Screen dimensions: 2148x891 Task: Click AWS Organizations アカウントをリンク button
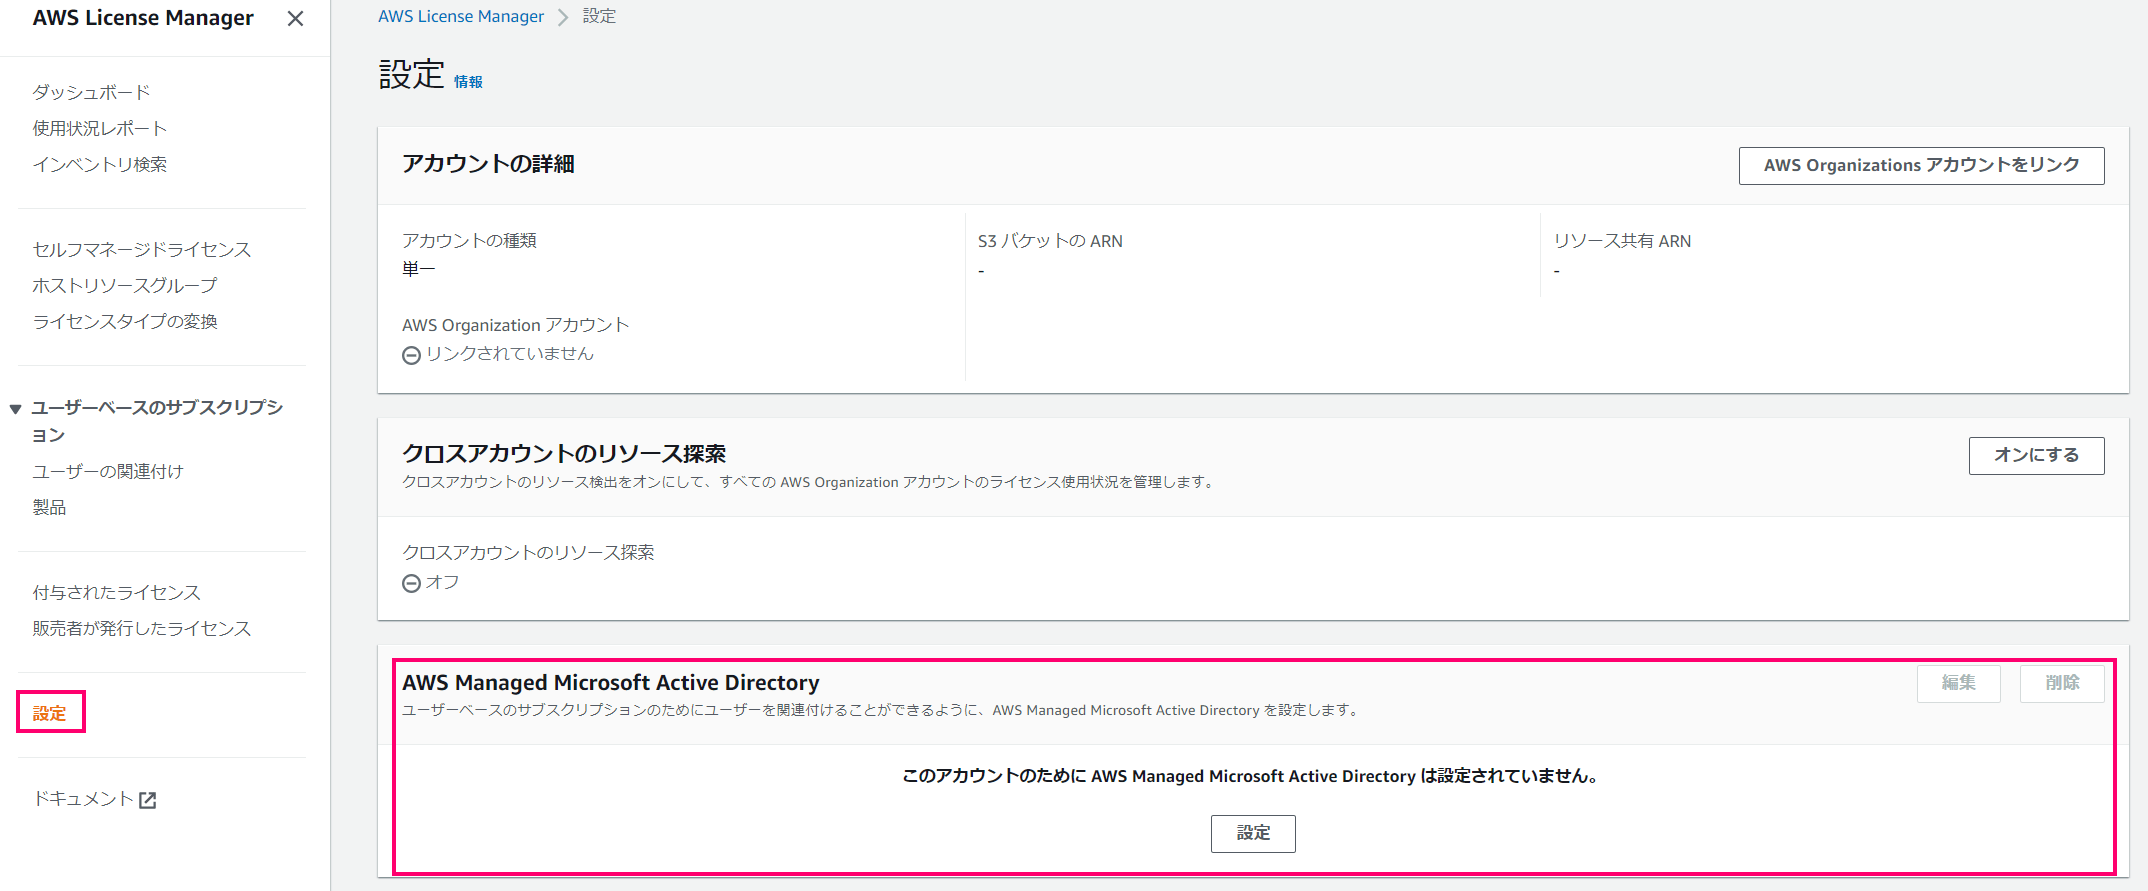point(1921,165)
